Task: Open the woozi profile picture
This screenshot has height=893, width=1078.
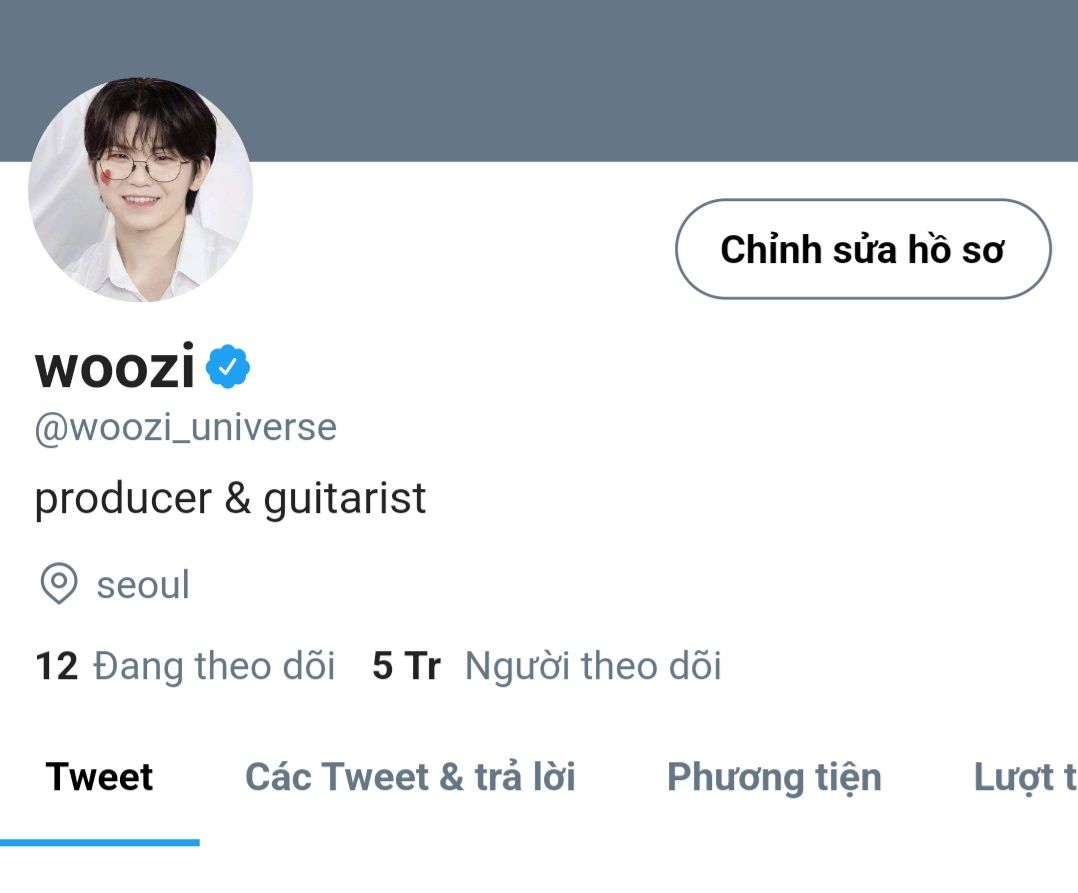Action: click(x=140, y=190)
